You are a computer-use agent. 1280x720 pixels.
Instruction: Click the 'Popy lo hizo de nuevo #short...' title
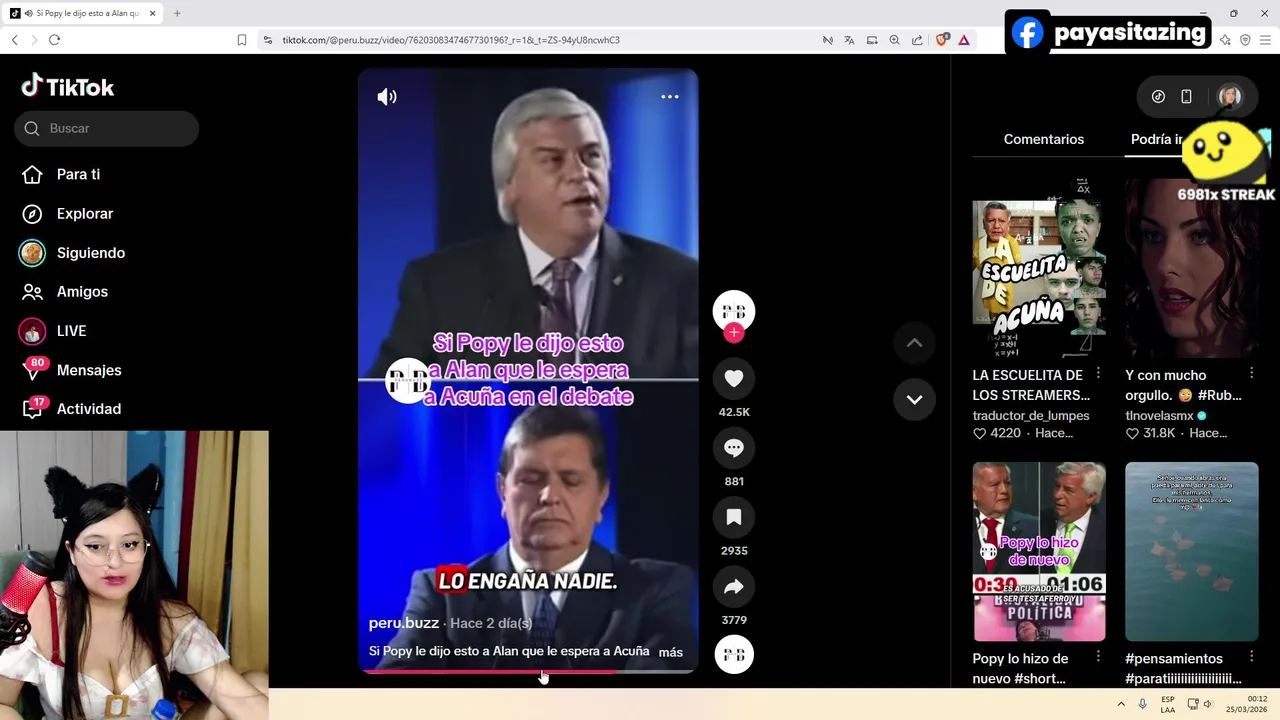coord(1020,668)
